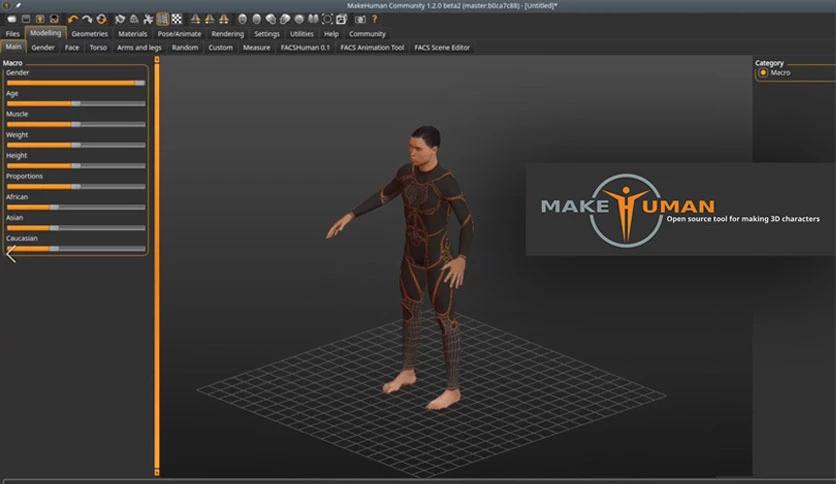Reset camera to global view icon
Image resolution: width=836 pixels, height=484 pixels.
click(x=327, y=19)
